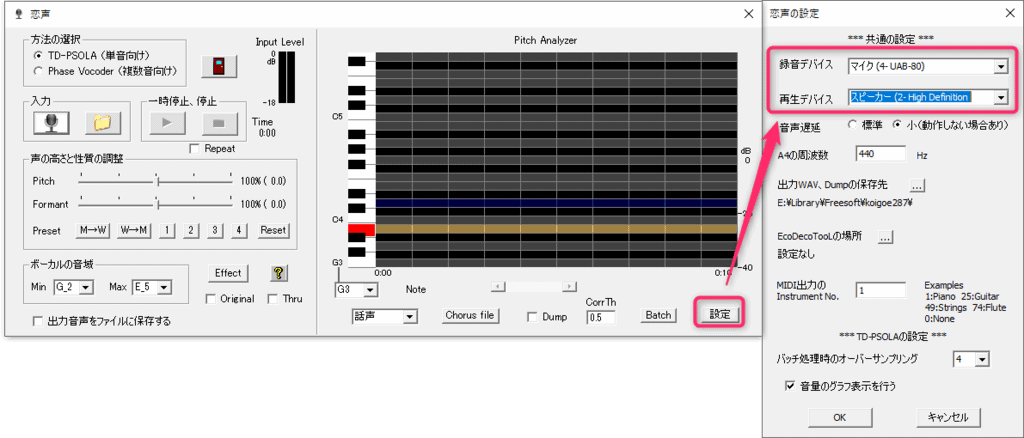Image resolution: width=1024 pixels, height=438 pixels.
Task: Toggle the Dump checkbox
Action: (x=533, y=317)
